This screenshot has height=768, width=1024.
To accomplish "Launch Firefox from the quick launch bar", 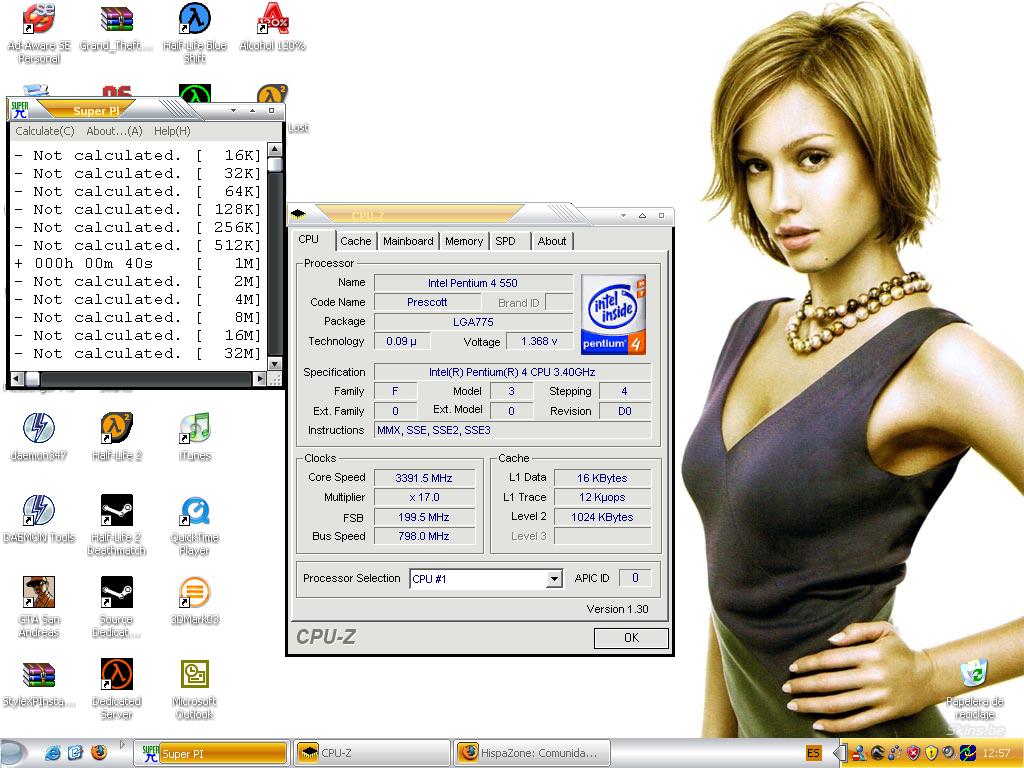I will 98,752.
